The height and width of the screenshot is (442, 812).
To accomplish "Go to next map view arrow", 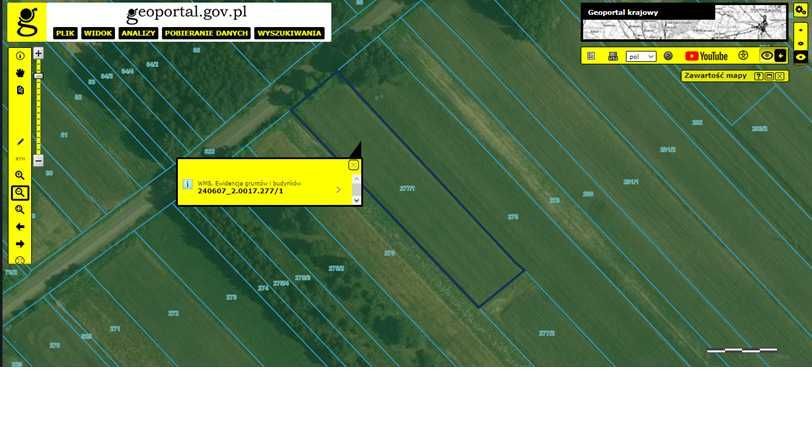I will pyautogui.click(x=20, y=244).
